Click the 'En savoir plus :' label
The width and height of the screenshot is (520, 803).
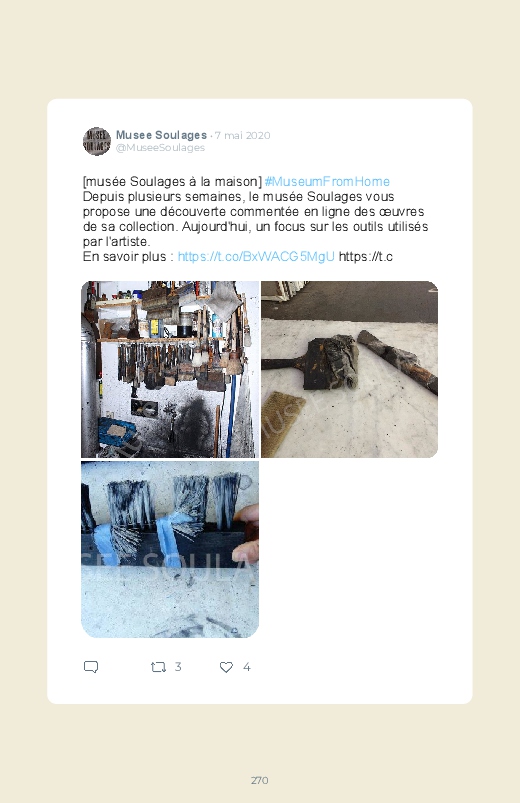[128, 257]
